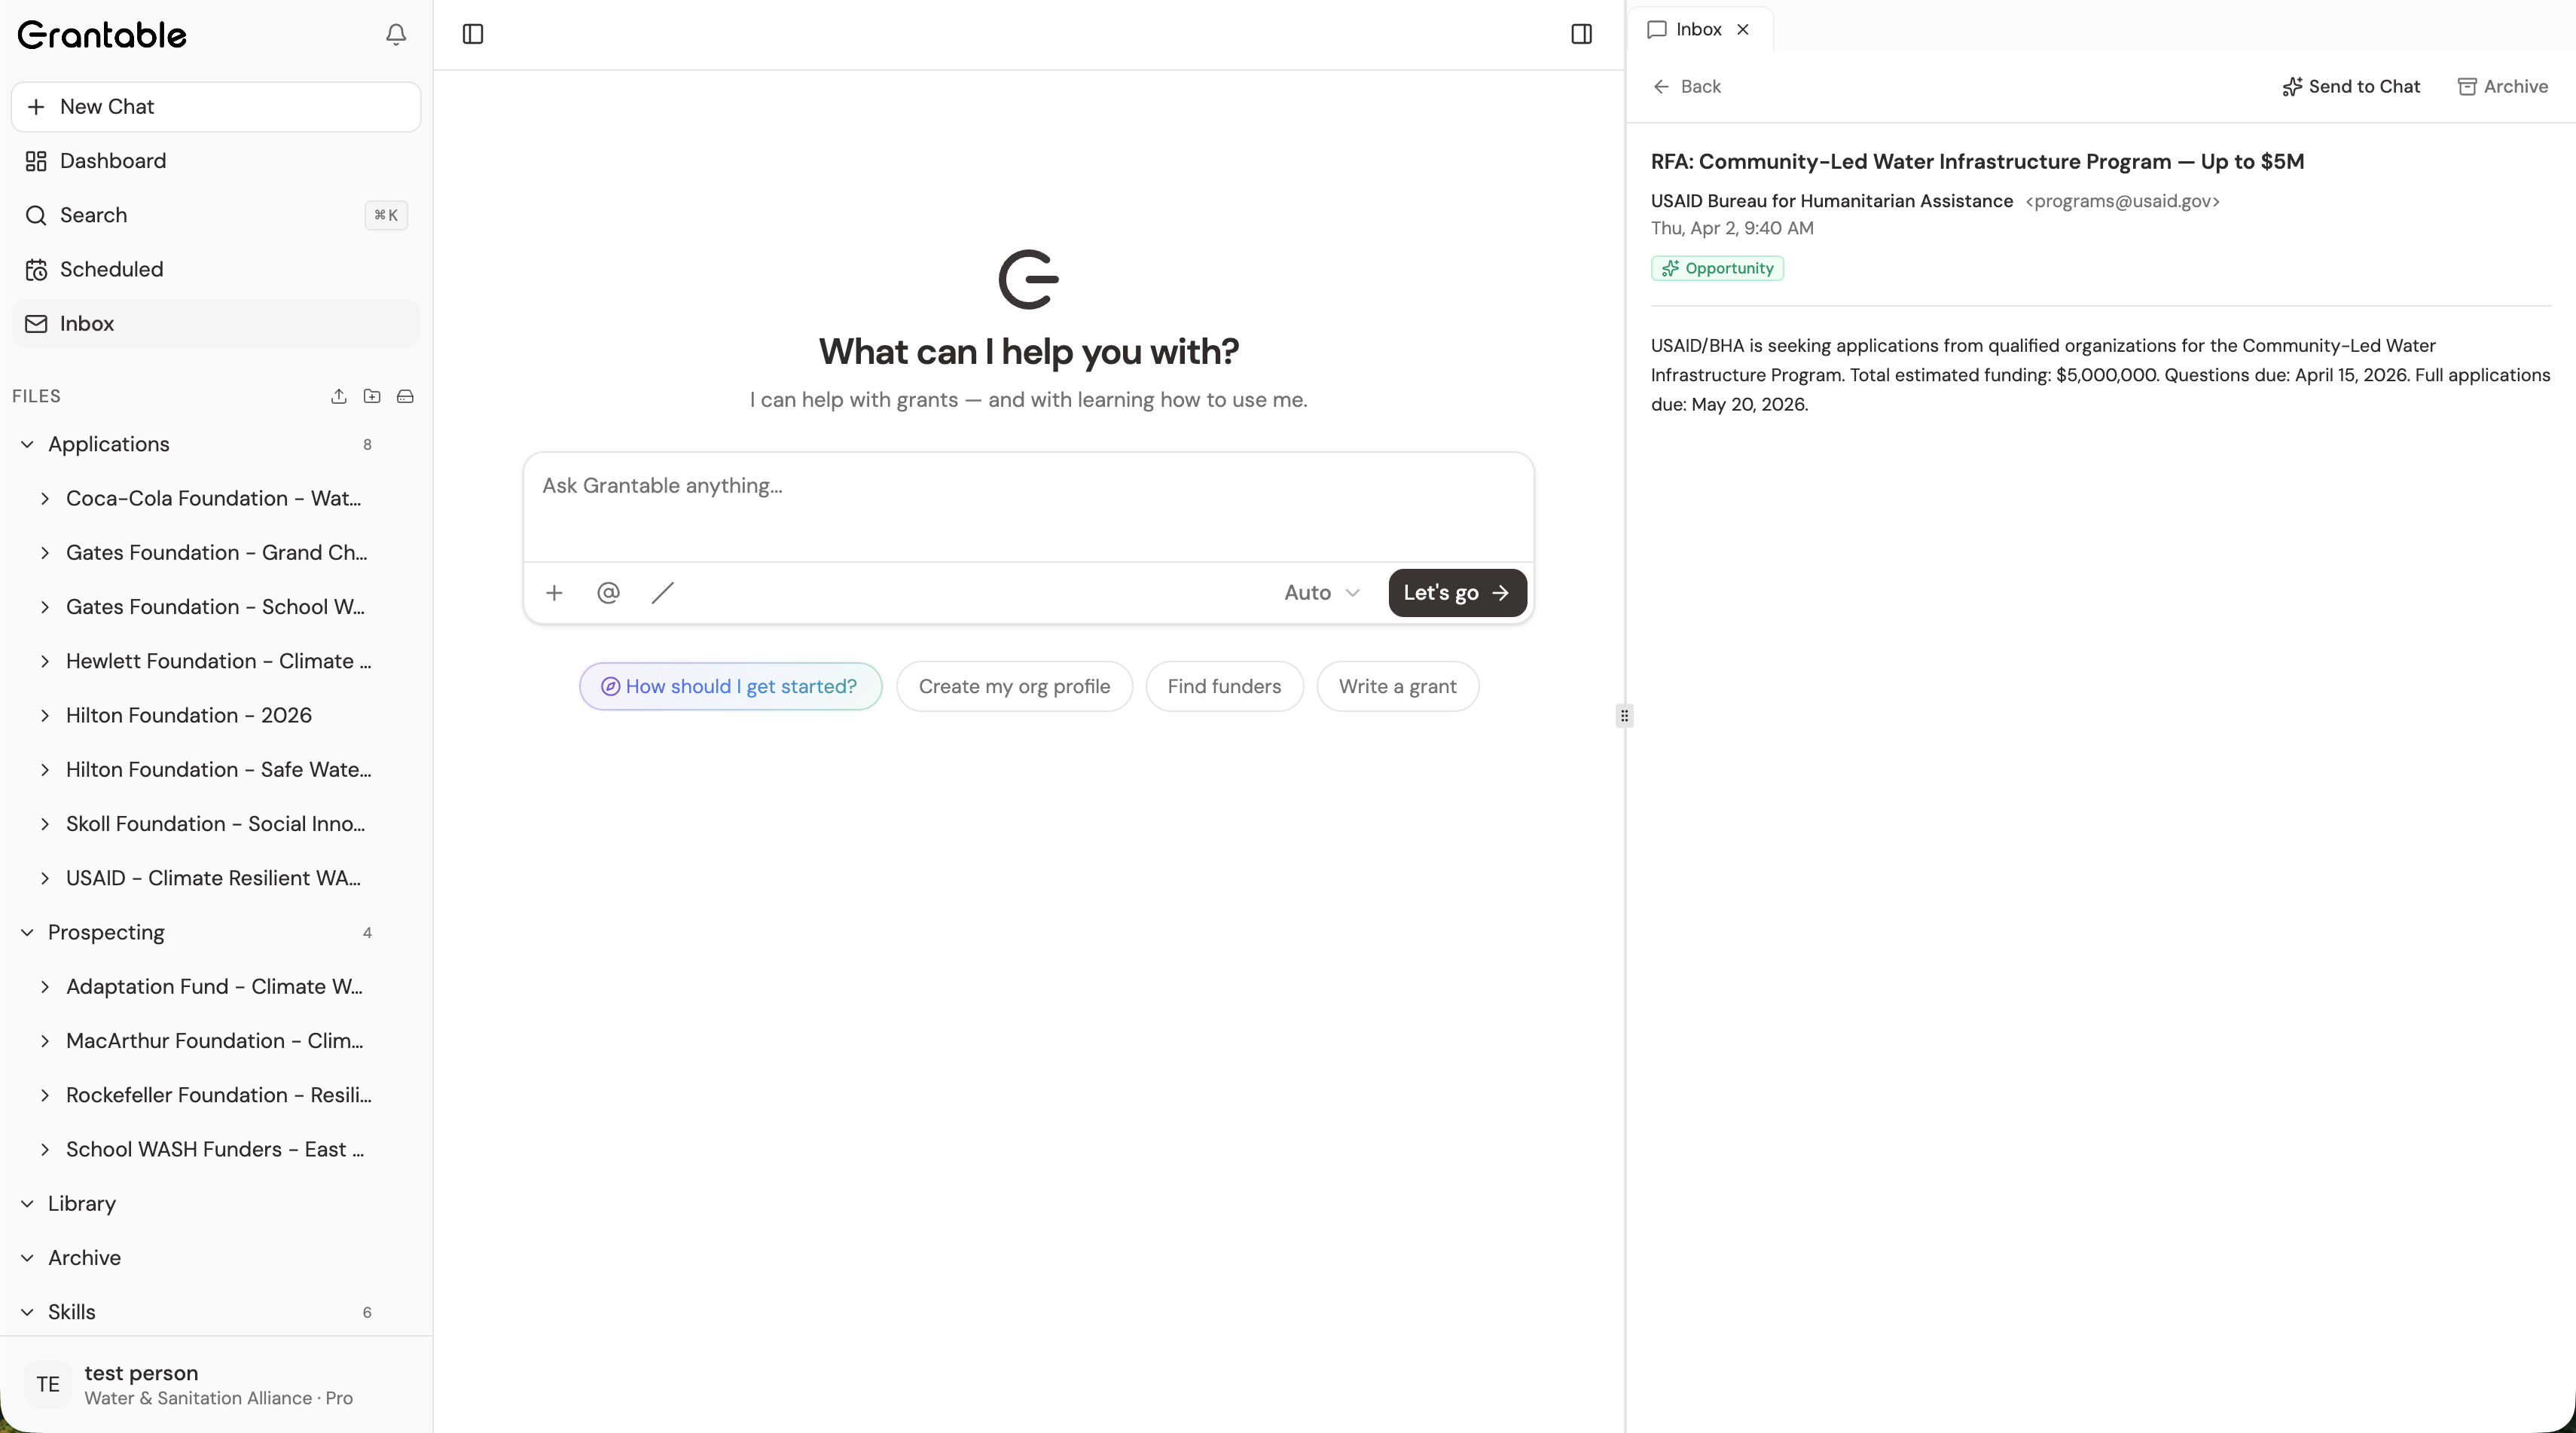2576x1433 pixels.
Task: Create a new folder in FILES section
Action: 372,396
